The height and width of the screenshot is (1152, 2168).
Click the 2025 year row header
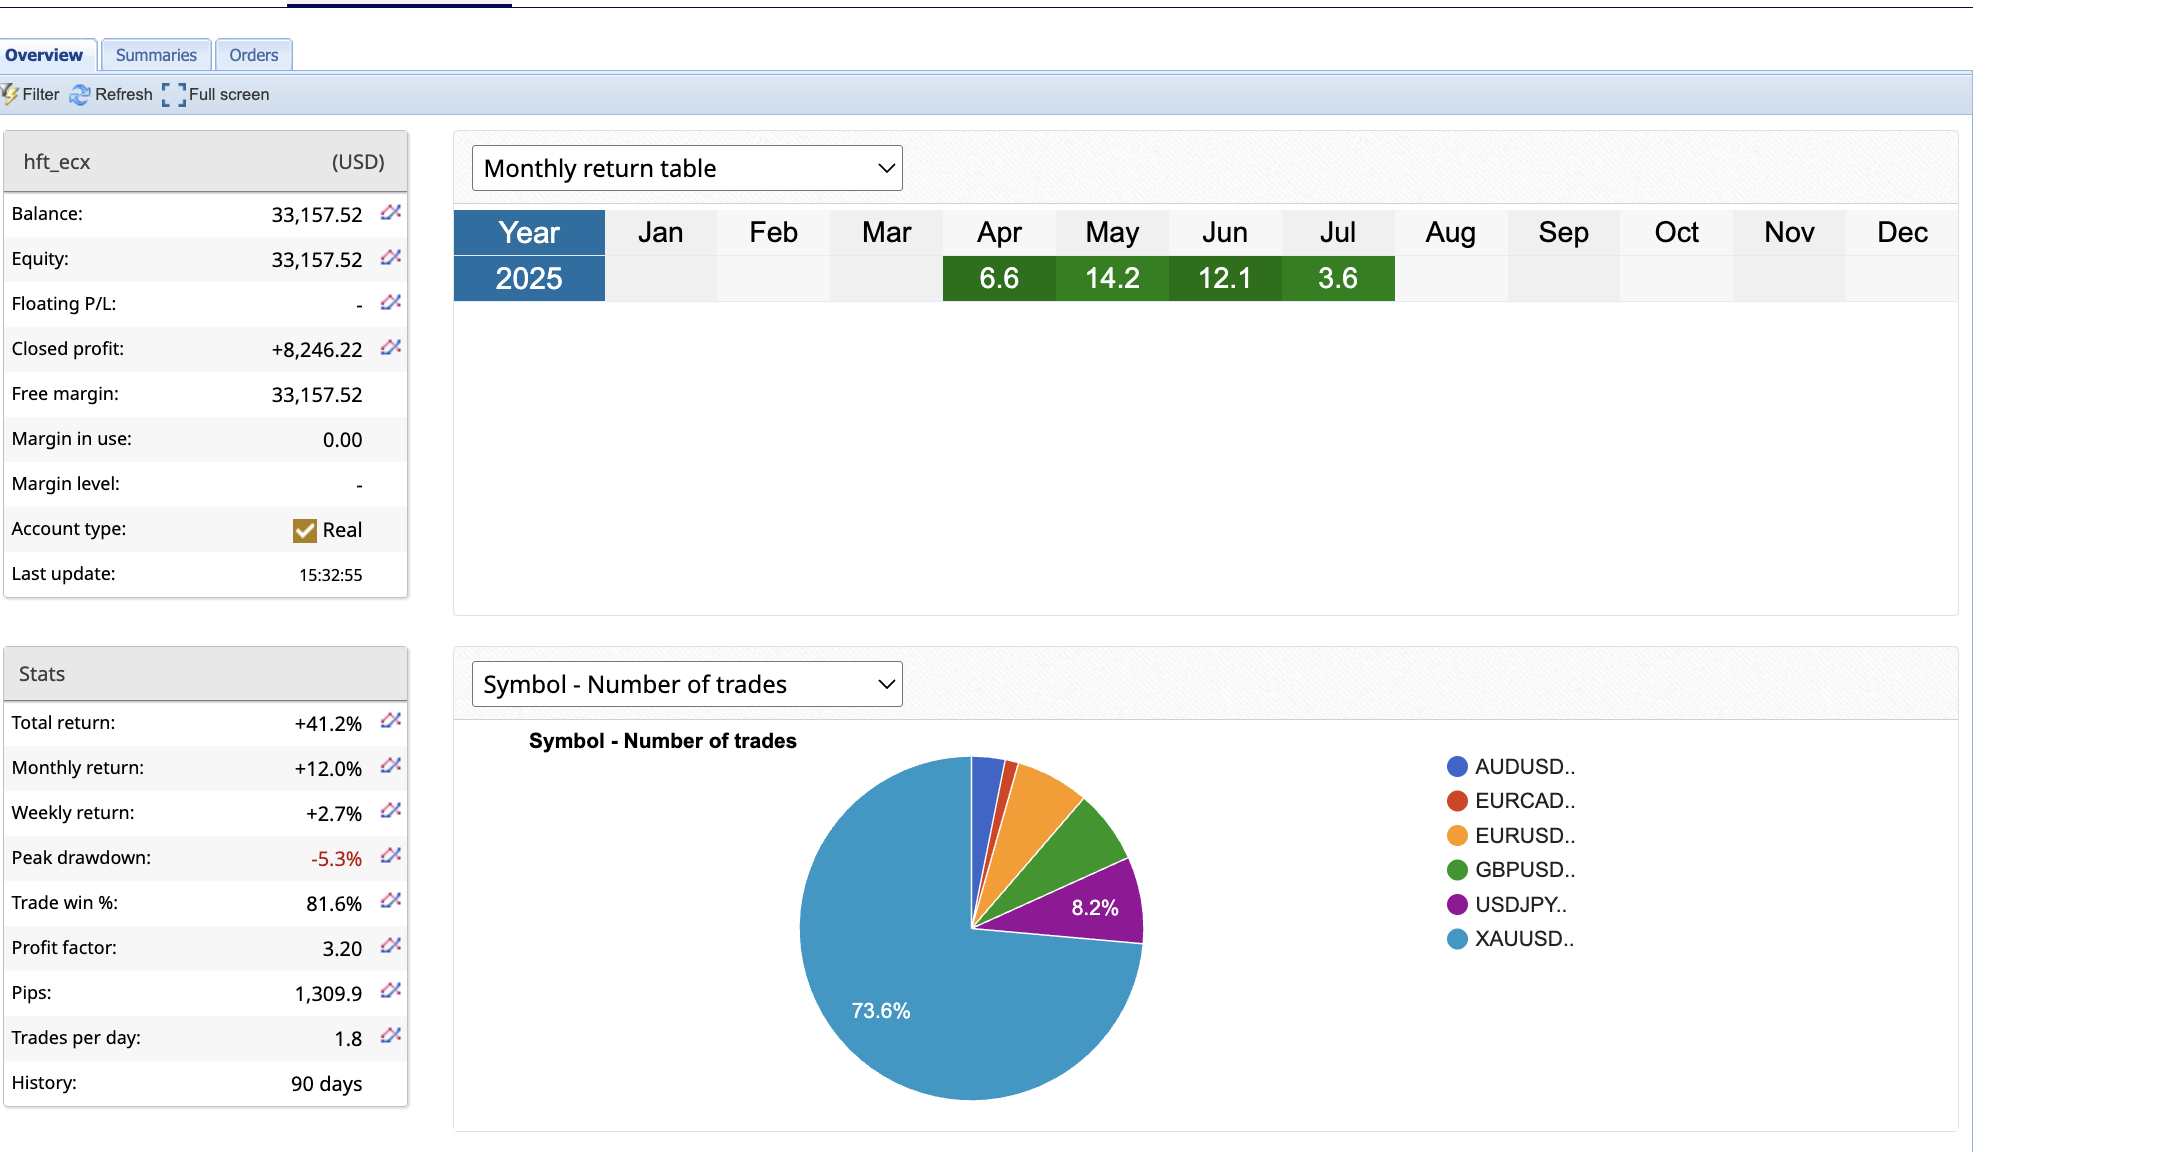(529, 278)
